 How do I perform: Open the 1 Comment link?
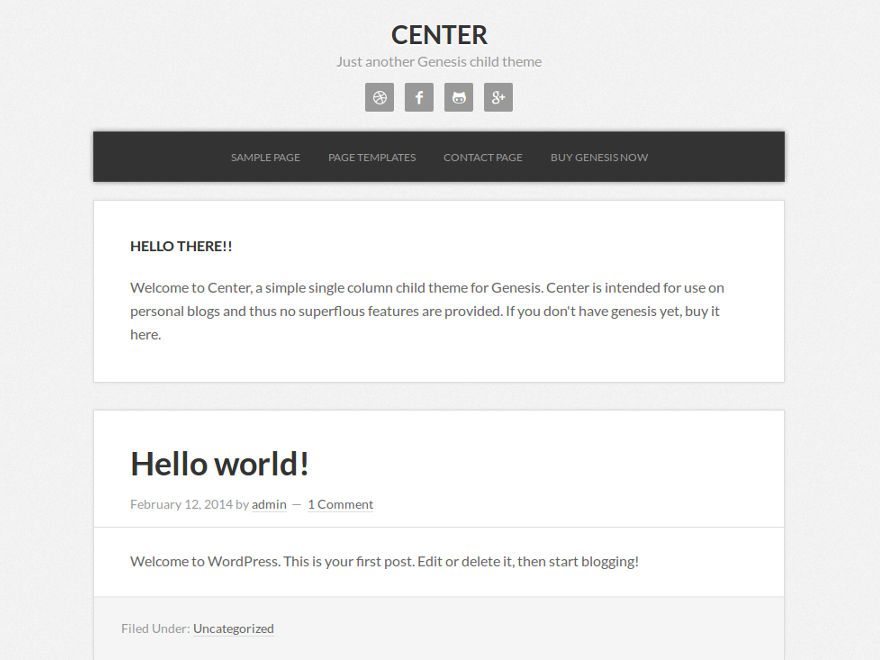point(340,505)
